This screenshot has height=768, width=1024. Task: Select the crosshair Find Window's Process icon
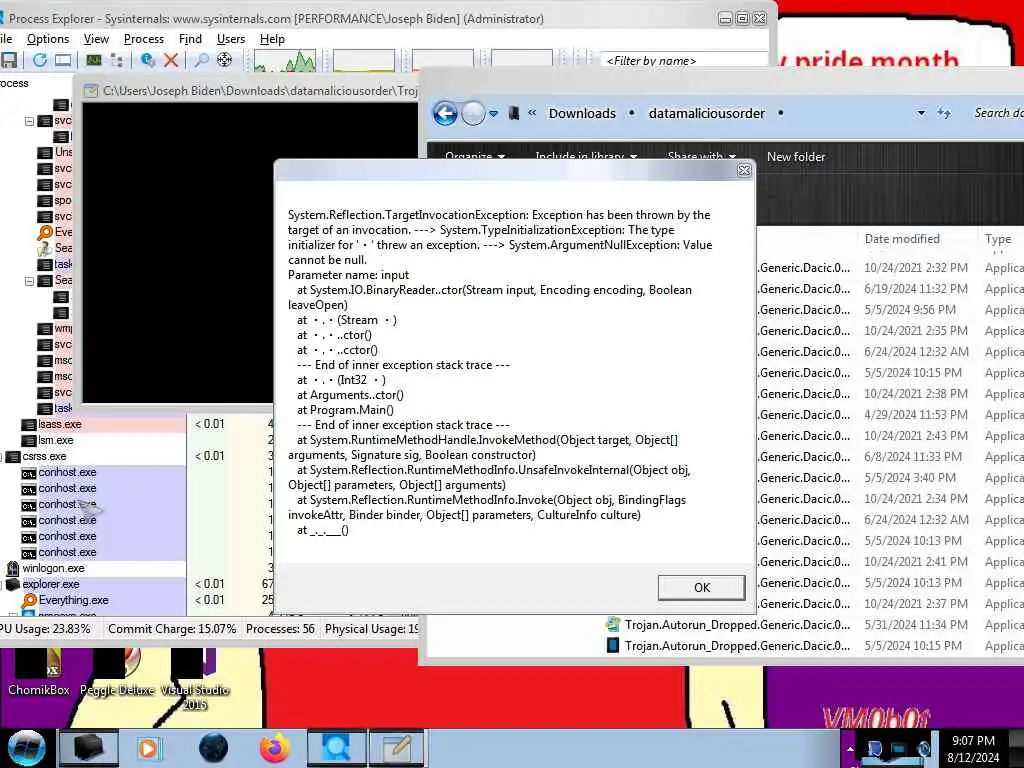pos(225,60)
